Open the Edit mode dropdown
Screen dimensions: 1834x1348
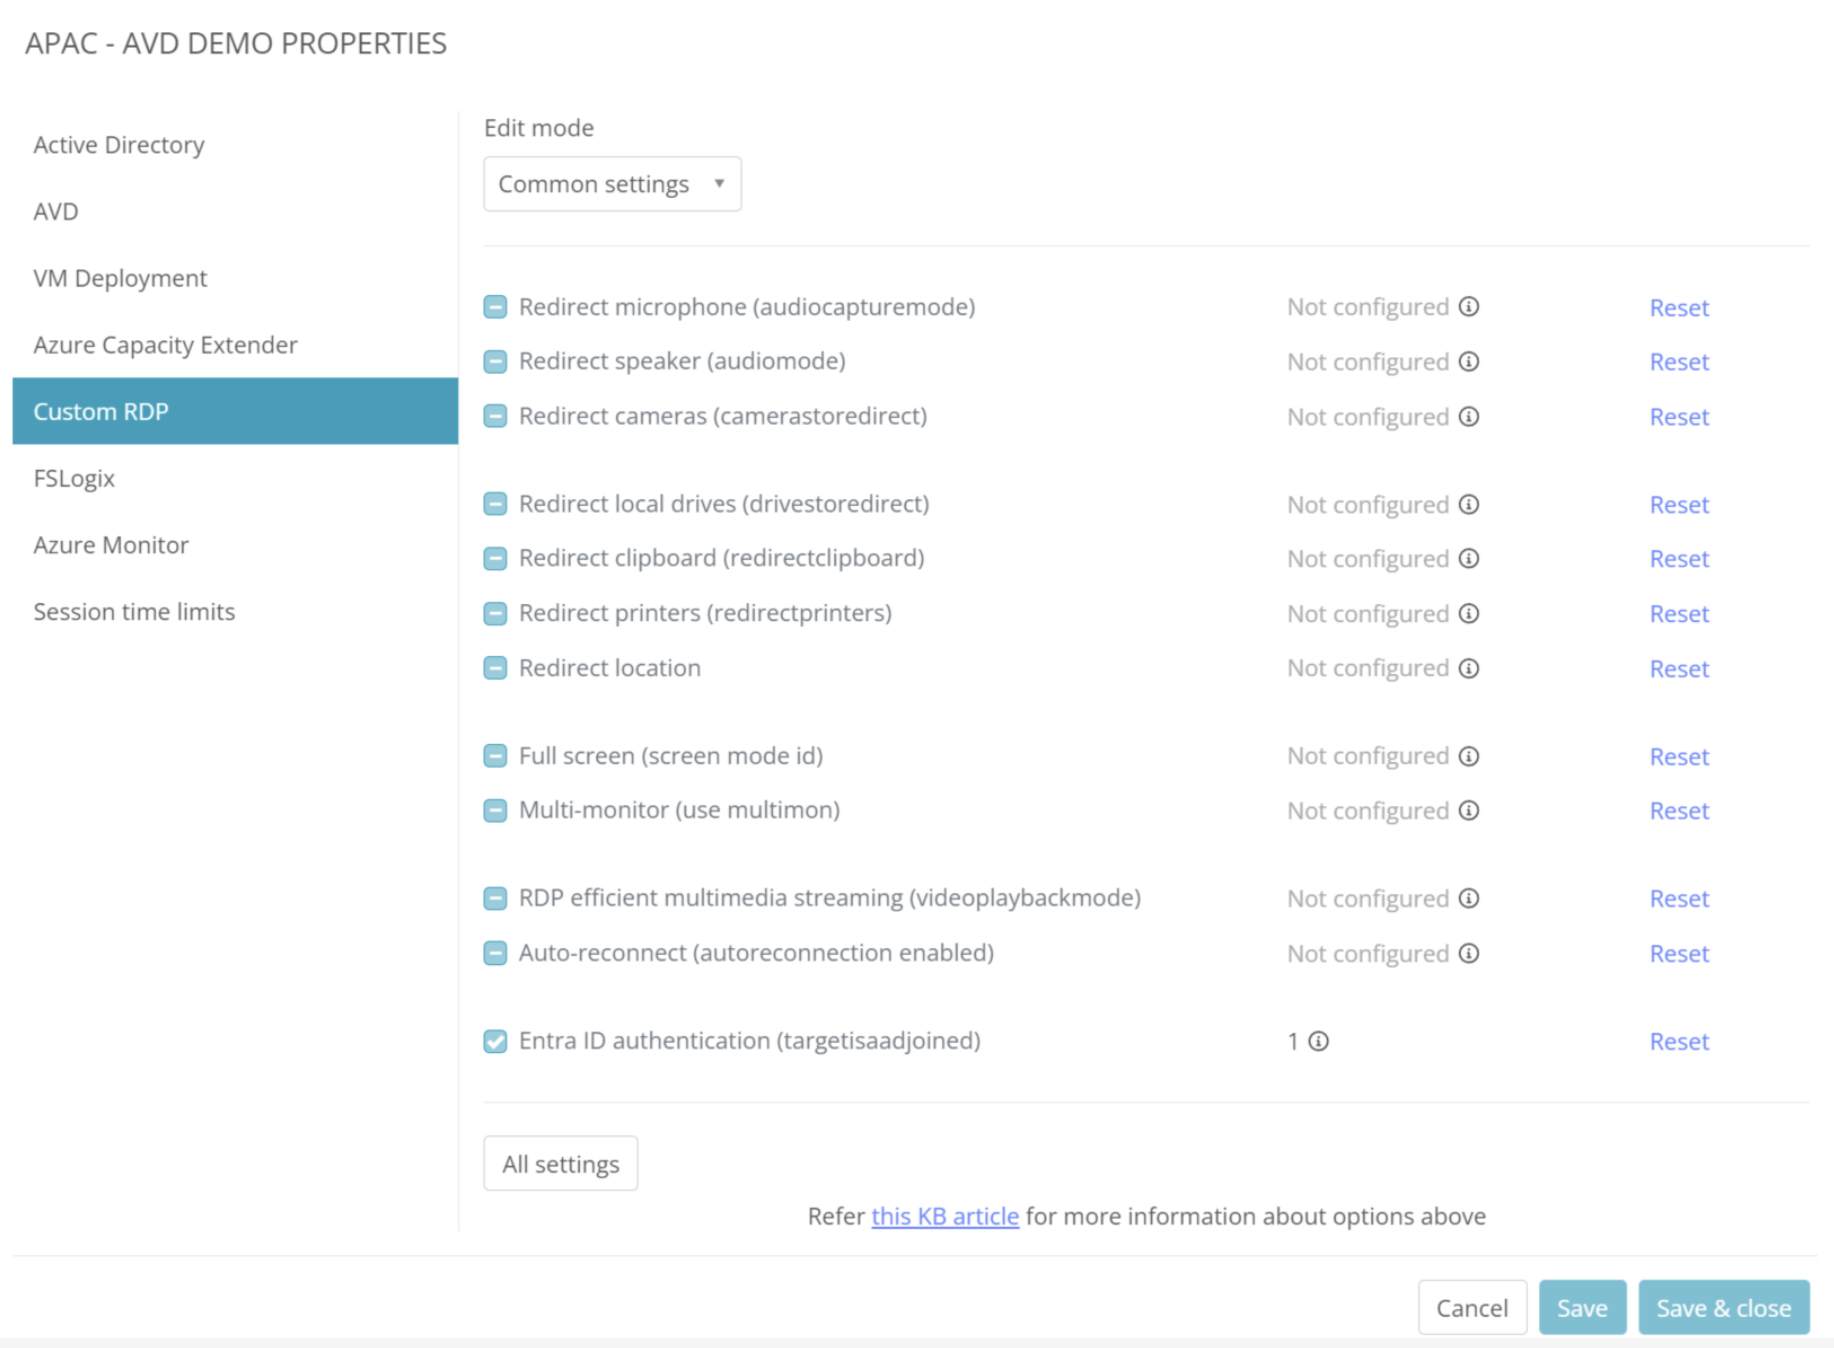[x=612, y=184]
